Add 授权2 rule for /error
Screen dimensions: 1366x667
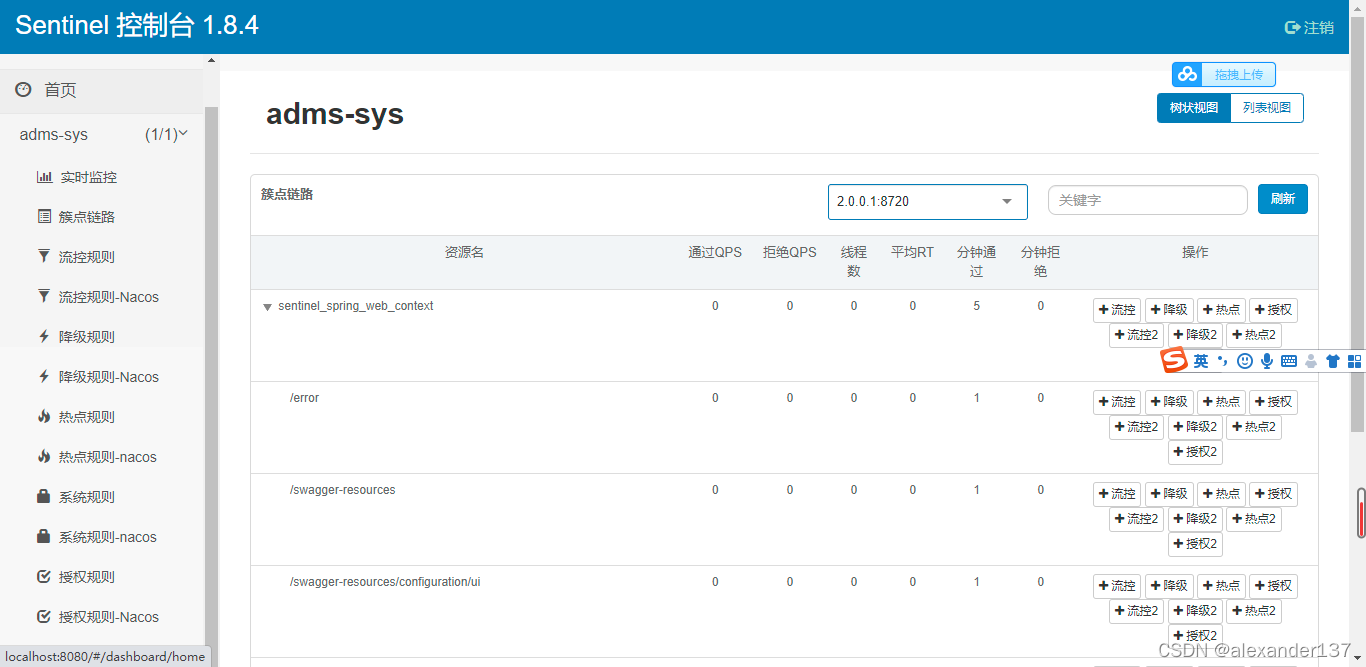(x=1195, y=452)
